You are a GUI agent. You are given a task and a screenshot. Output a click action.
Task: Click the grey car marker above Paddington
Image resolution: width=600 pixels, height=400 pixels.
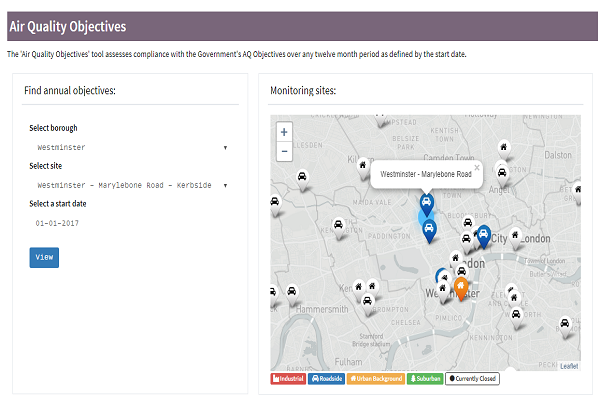click(x=340, y=228)
